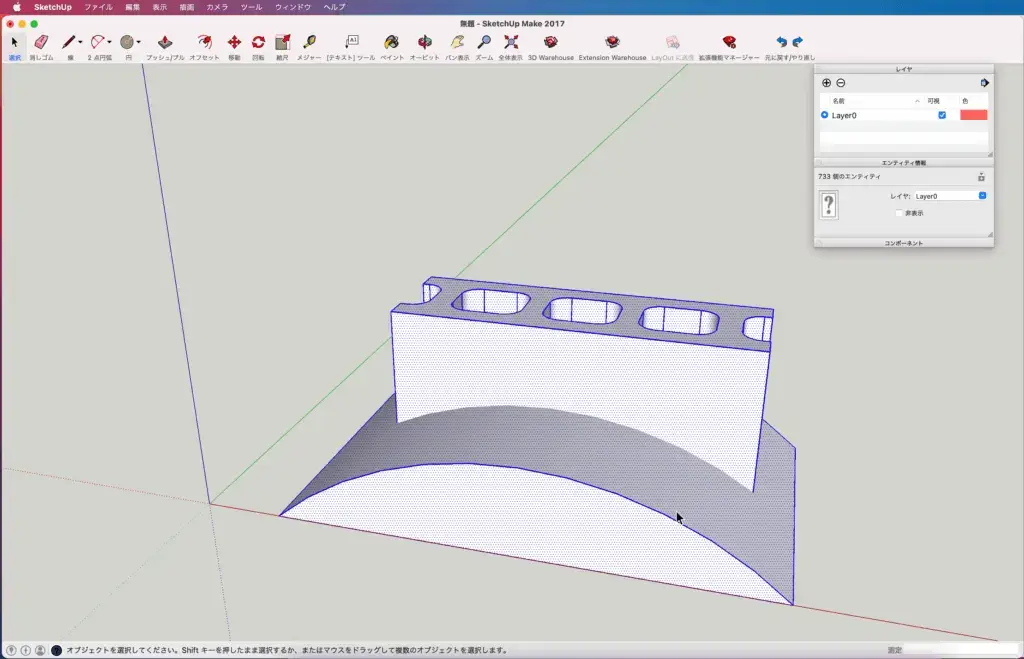
Task: Open the Edit (編集) menu
Action: [x=133, y=7]
